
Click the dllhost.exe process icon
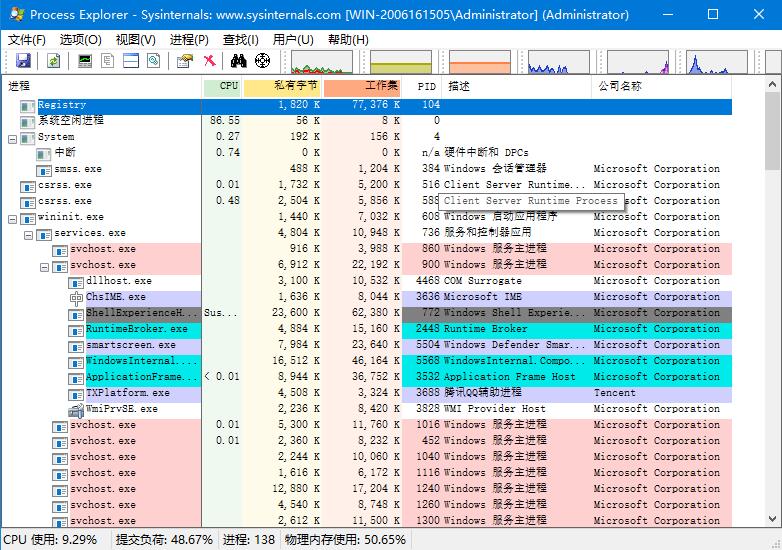coord(76,282)
